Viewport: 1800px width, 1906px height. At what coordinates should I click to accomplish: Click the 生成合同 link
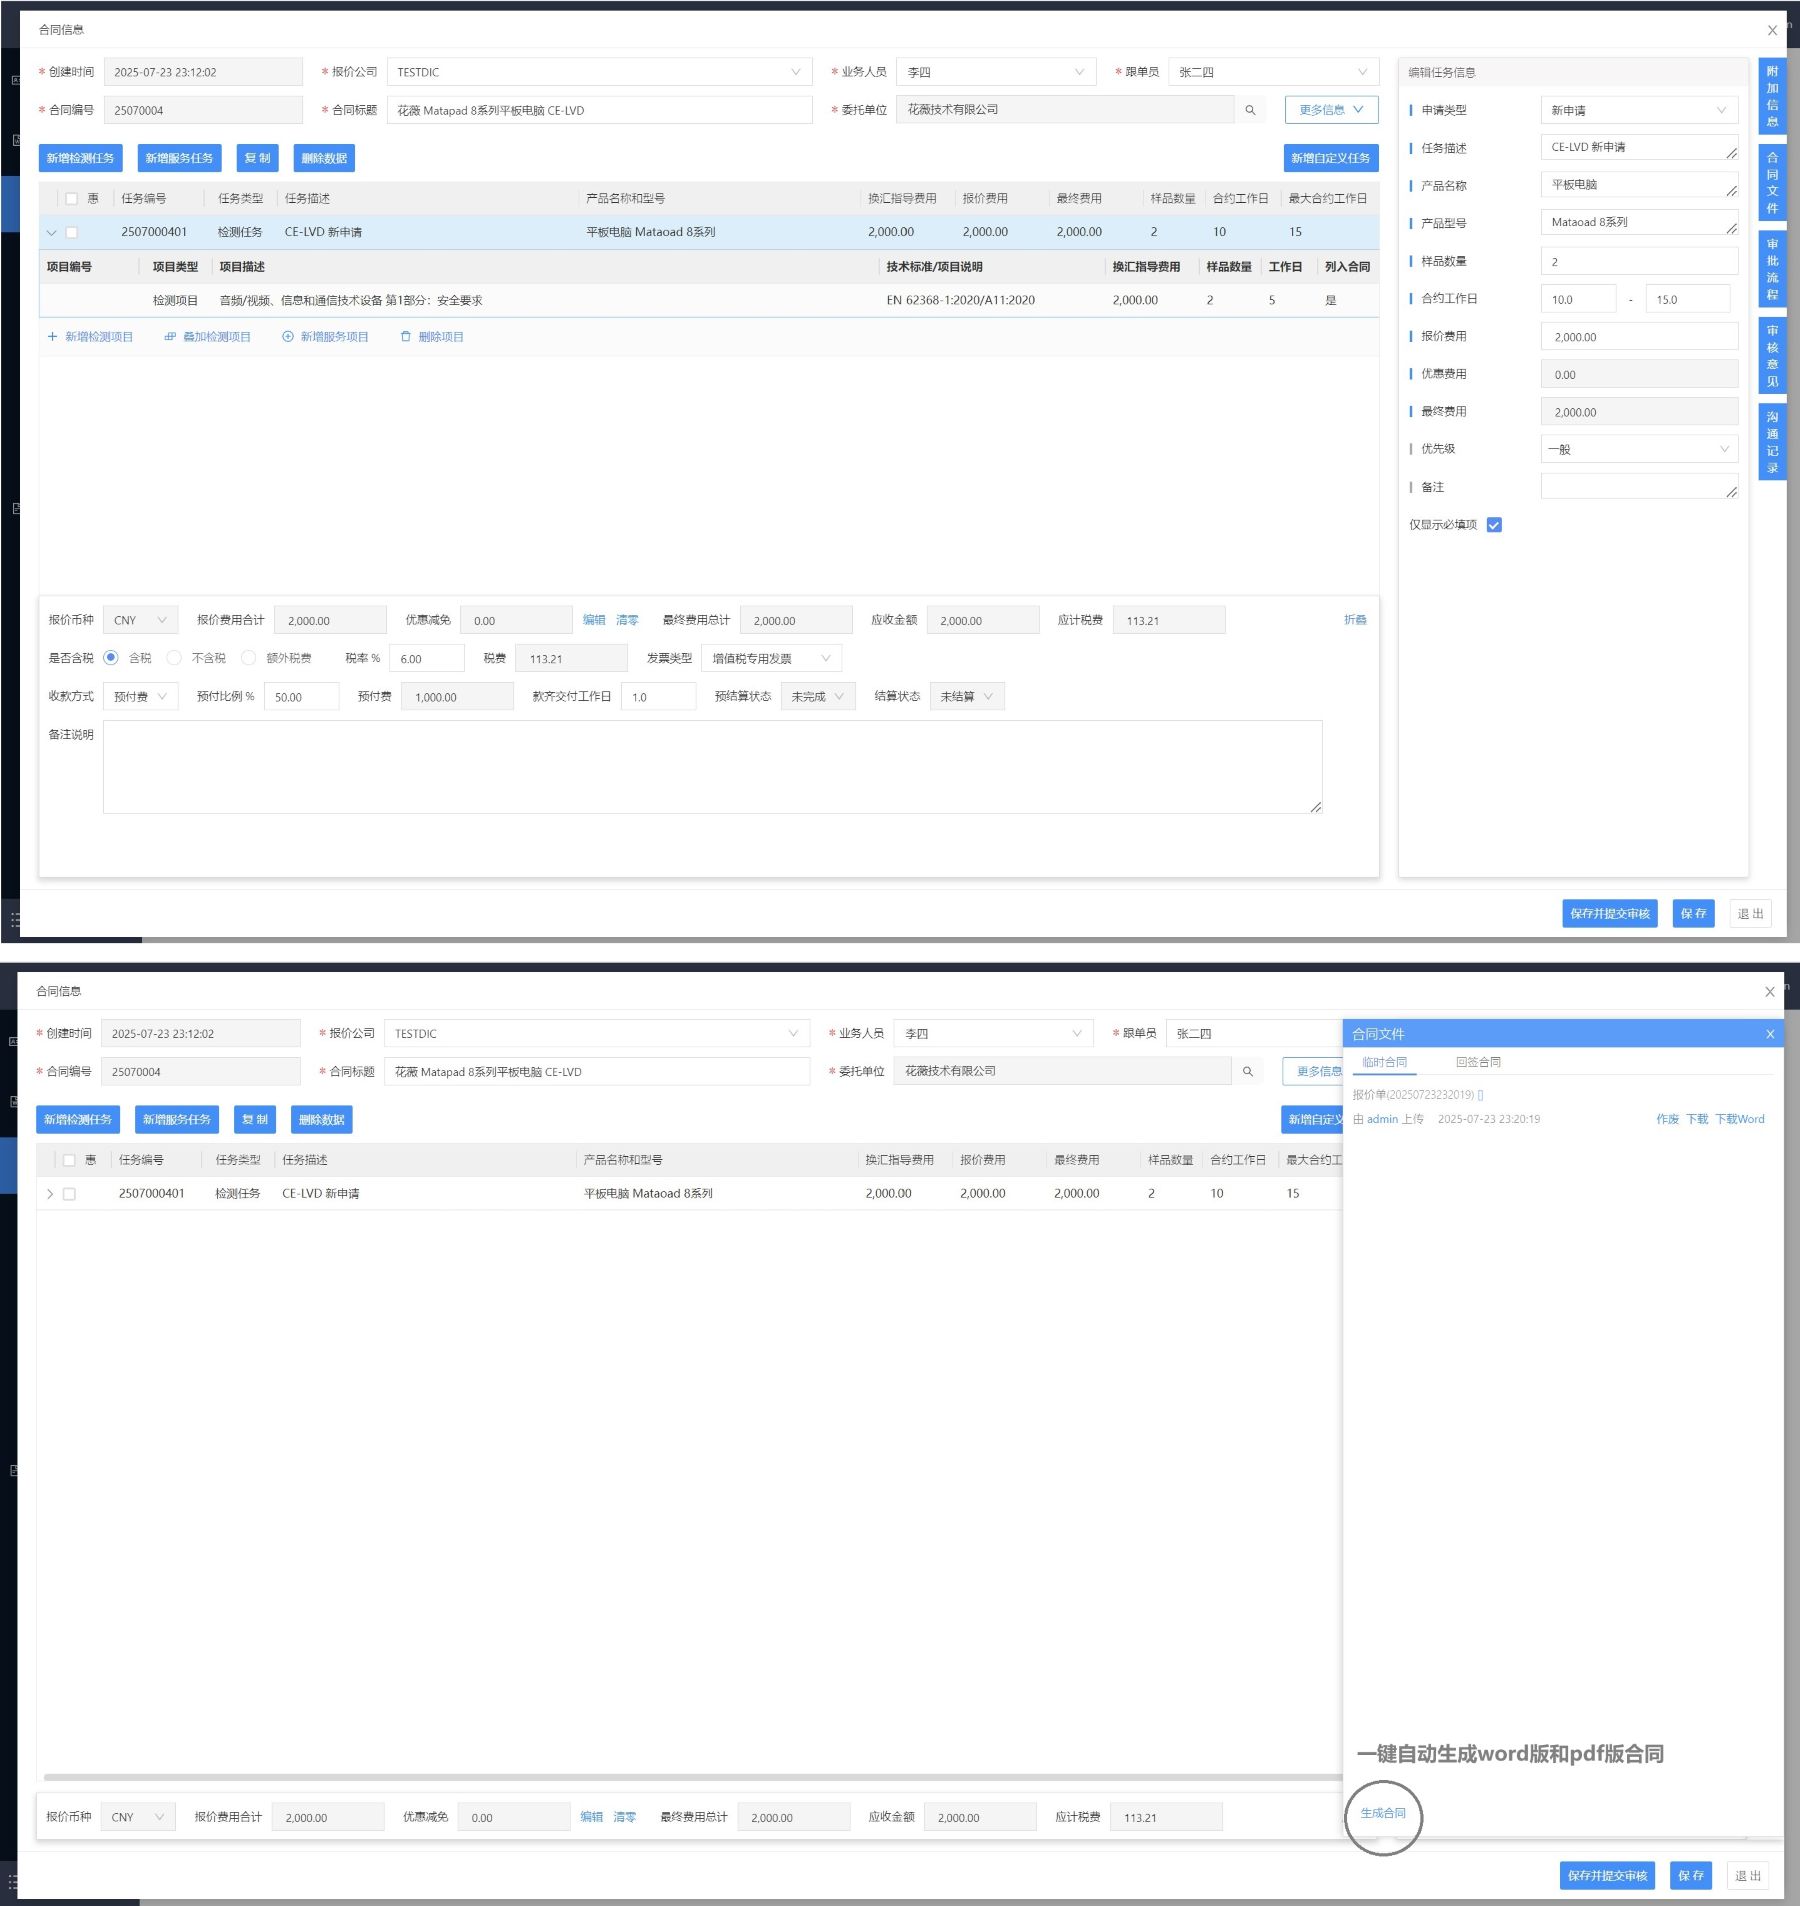coord(1382,1813)
